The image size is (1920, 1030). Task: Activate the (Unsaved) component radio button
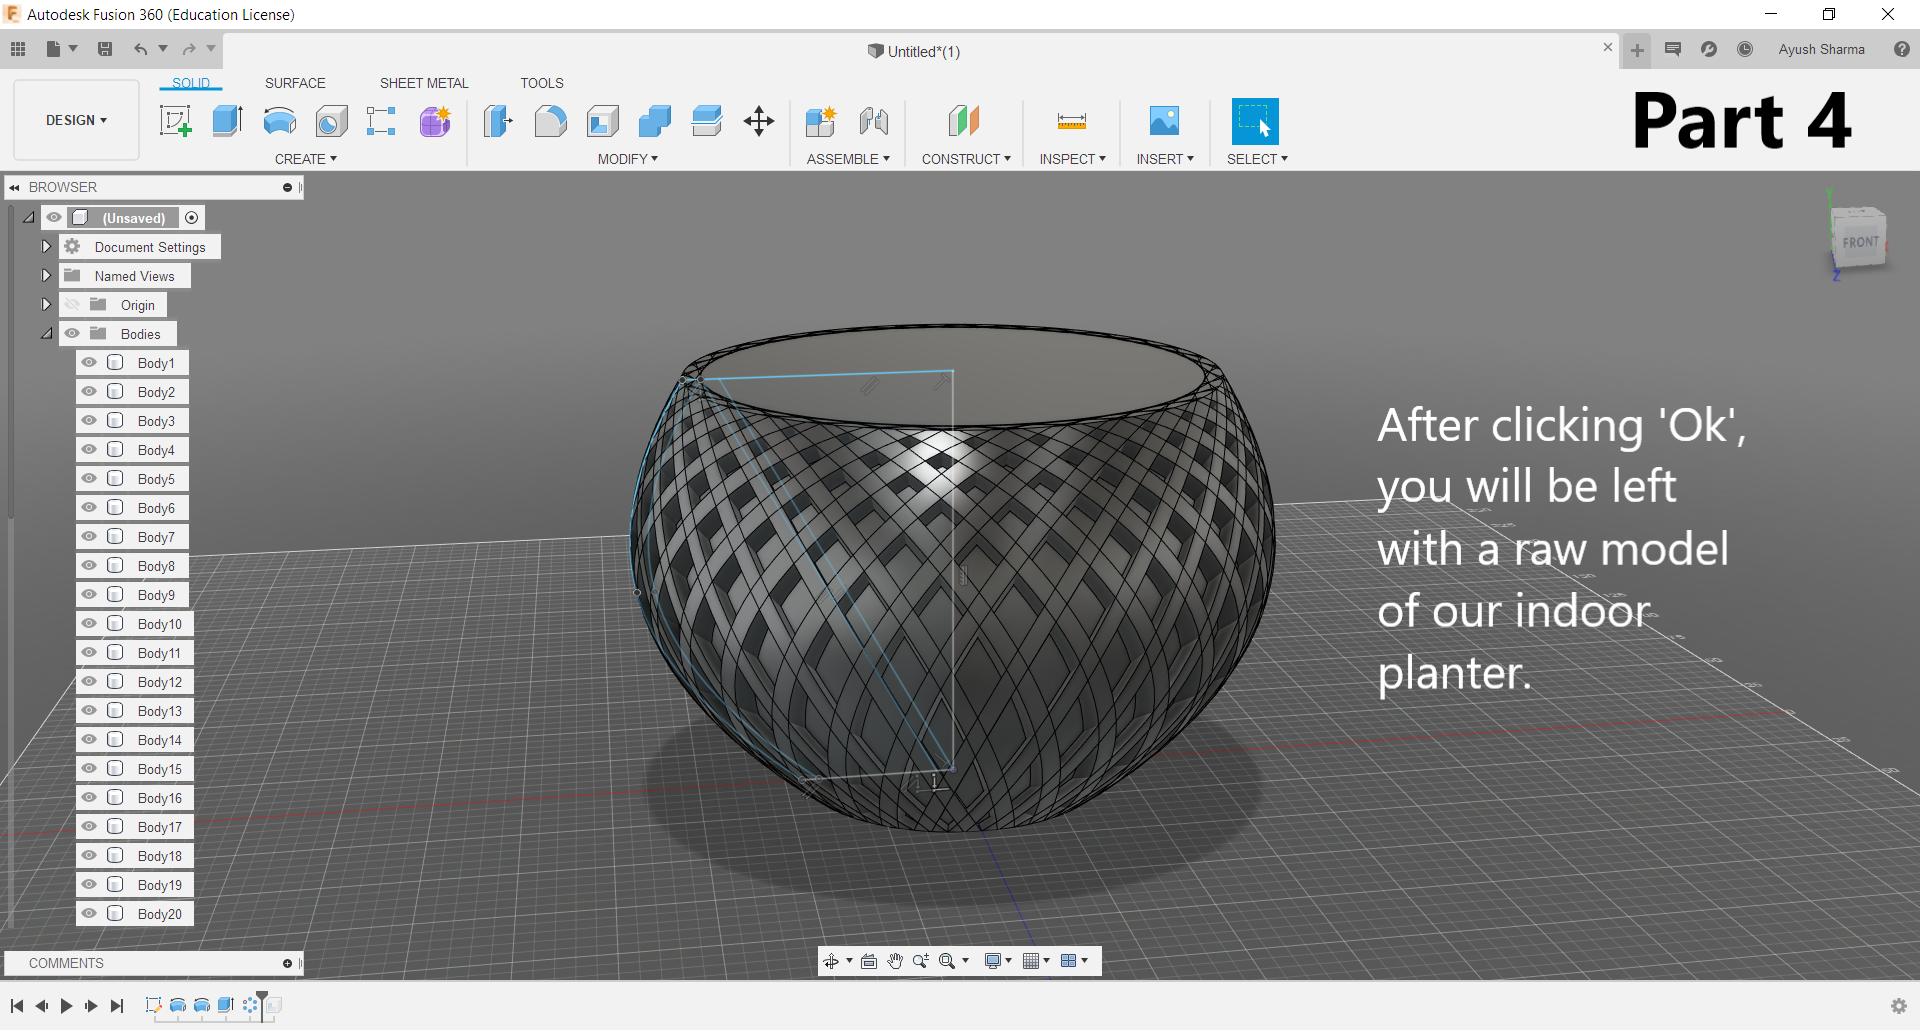(x=192, y=218)
